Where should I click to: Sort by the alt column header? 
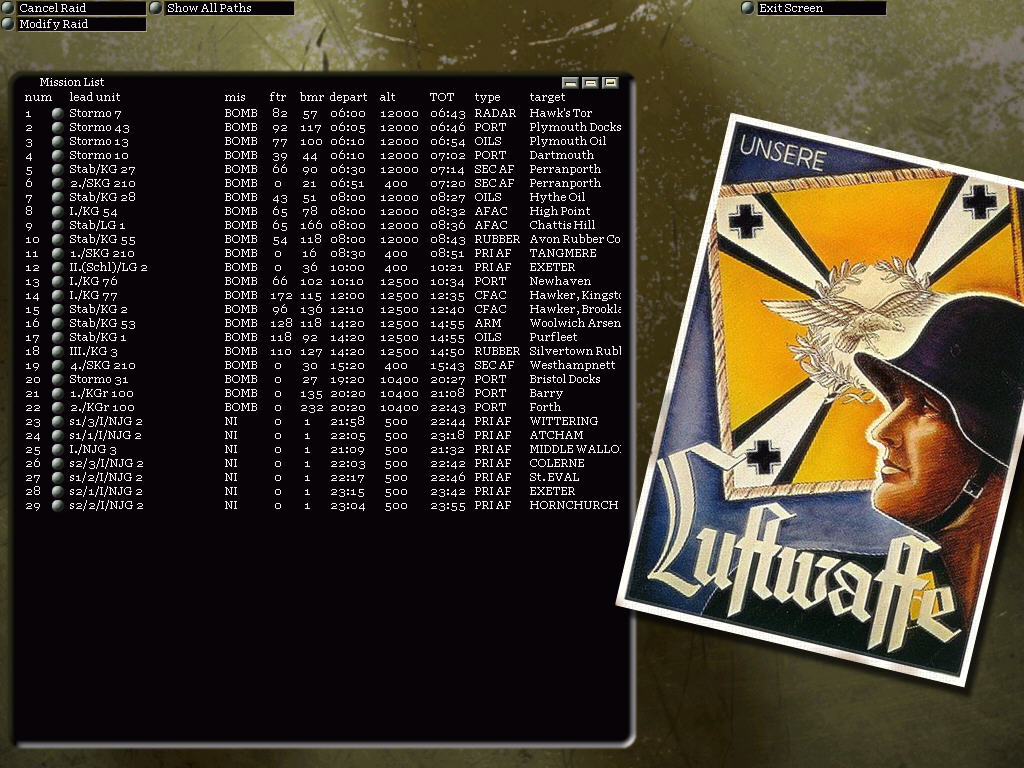point(387,97)
